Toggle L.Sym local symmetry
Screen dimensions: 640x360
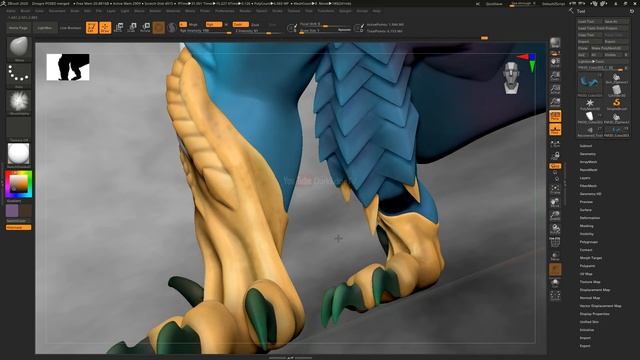click(x=555, y=143)
